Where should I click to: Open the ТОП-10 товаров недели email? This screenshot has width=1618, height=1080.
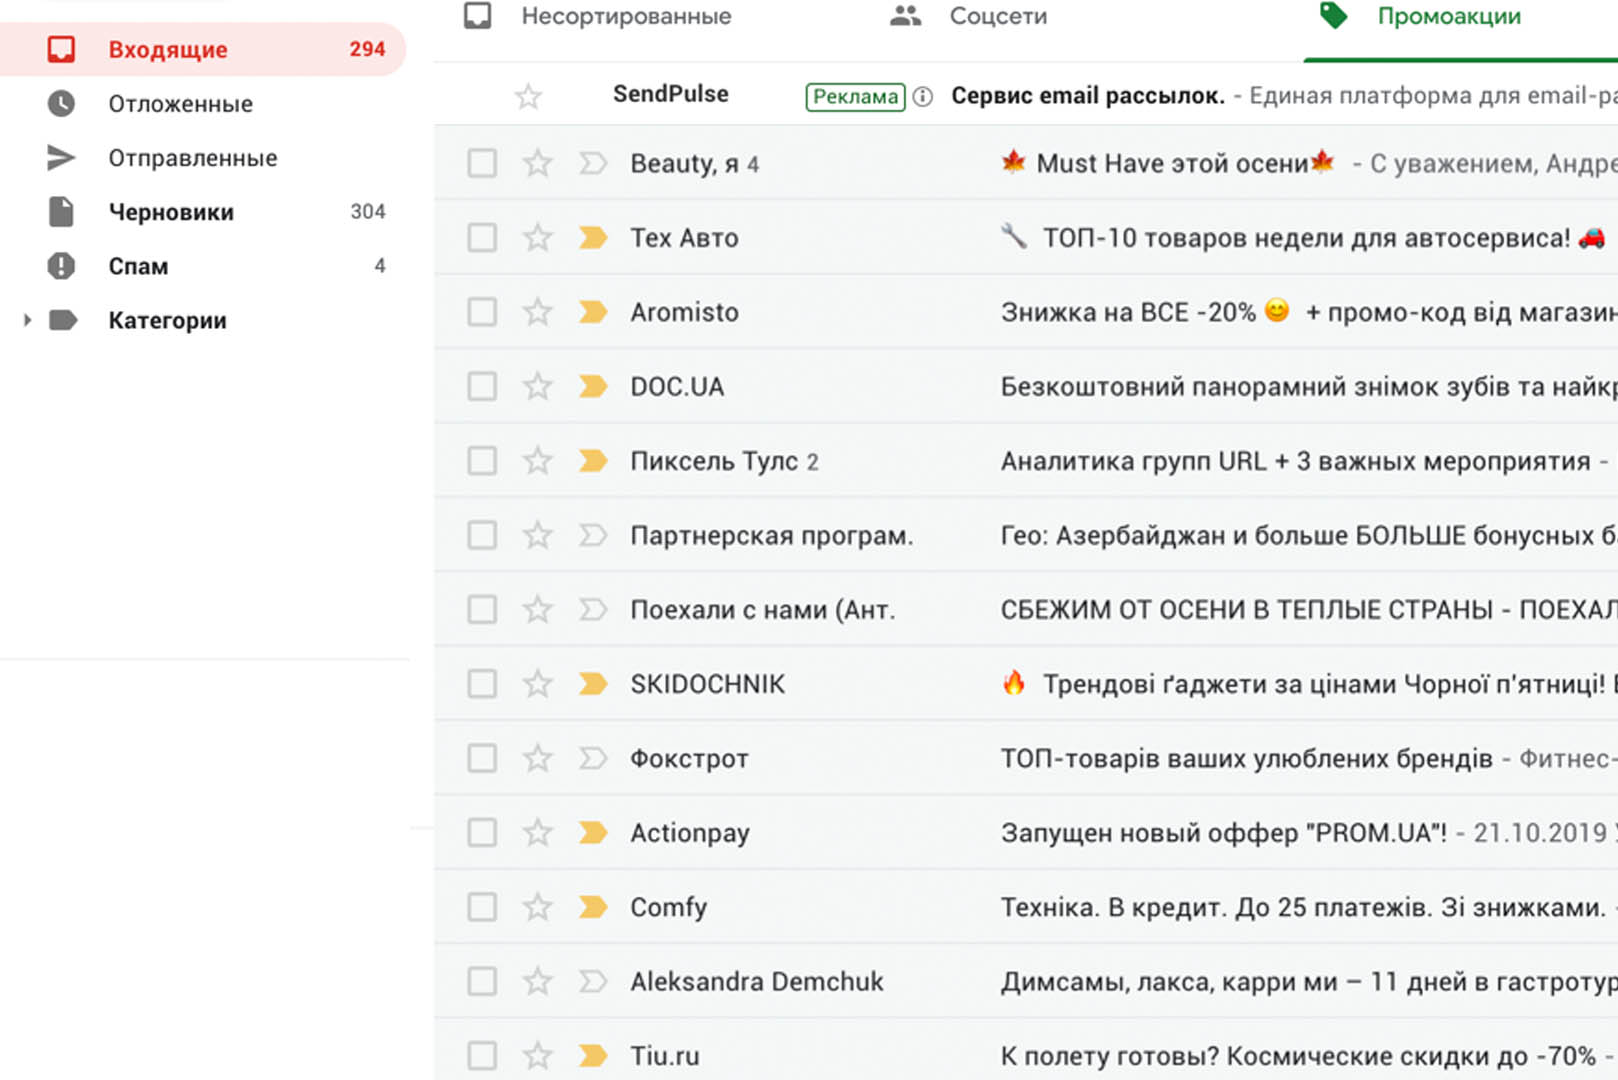1026,237
